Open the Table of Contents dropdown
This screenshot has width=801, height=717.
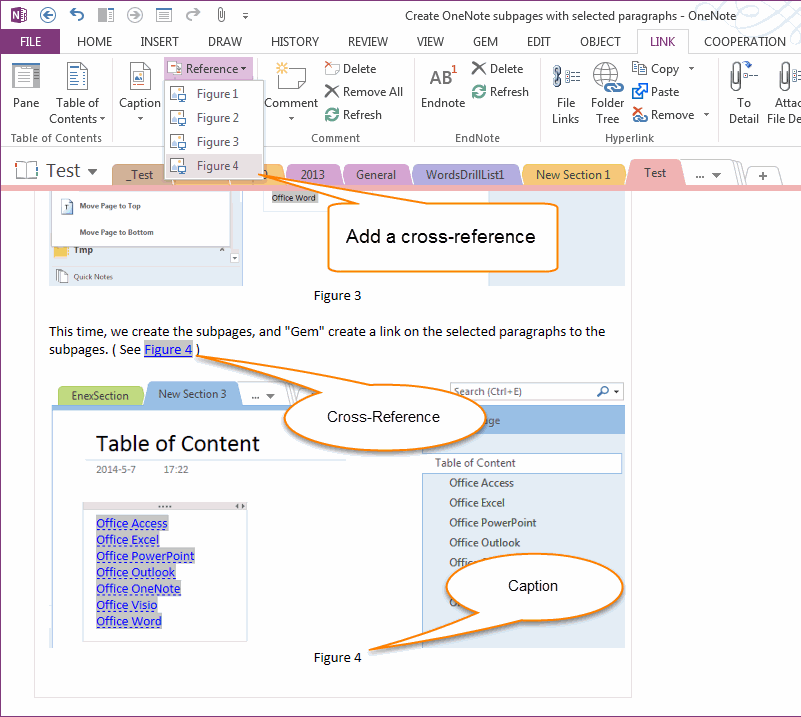(77, 93)
